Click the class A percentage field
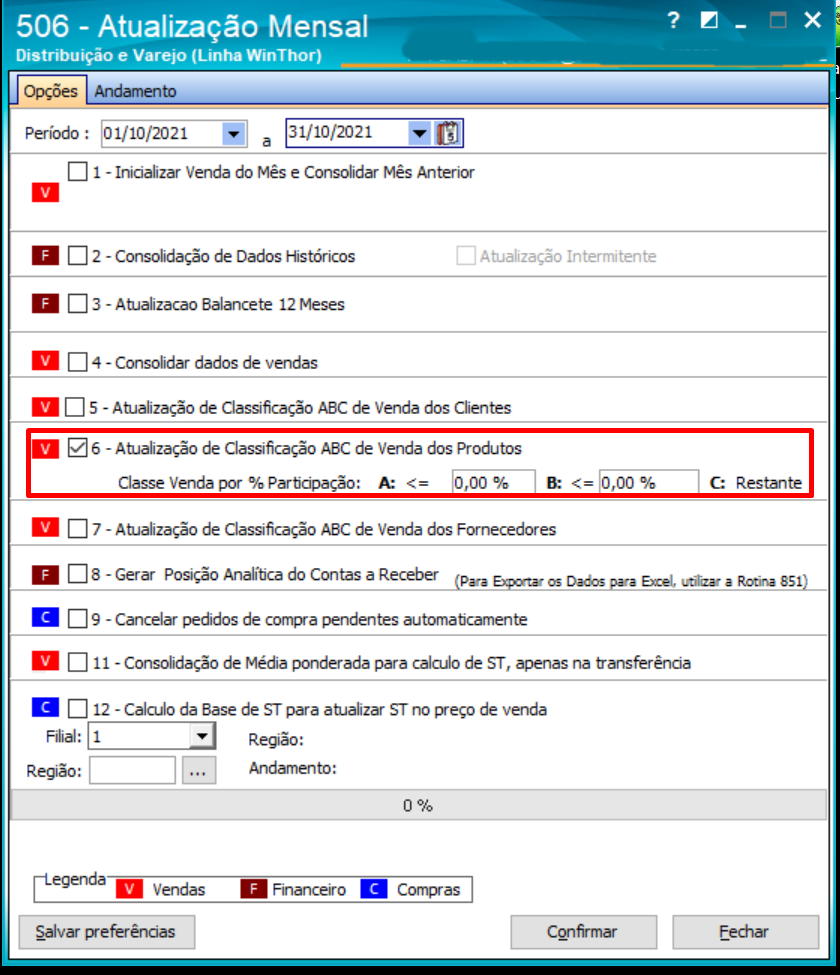Viewport: 840px width, 975px height. [493, 483]
